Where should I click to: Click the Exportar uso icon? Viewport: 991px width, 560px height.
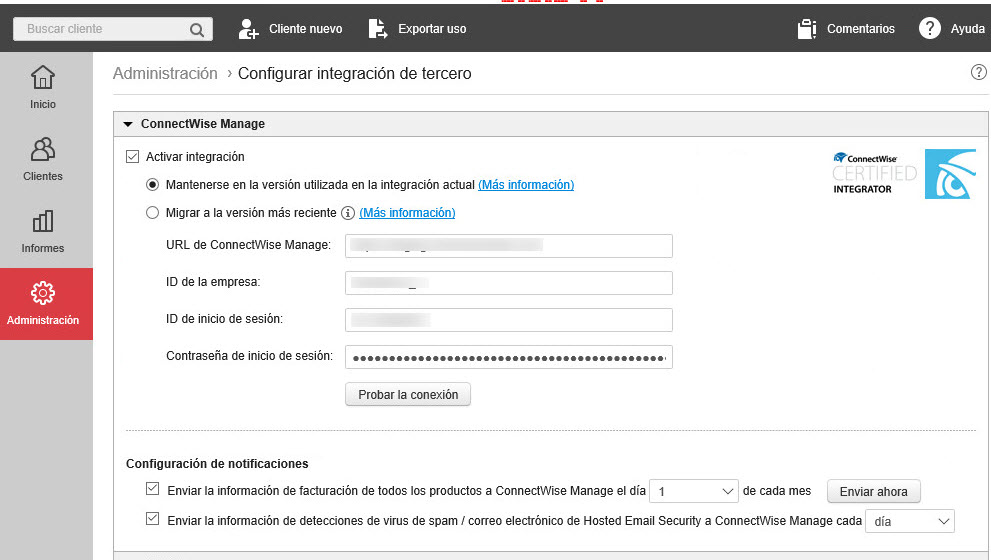[x=378, y=29]
